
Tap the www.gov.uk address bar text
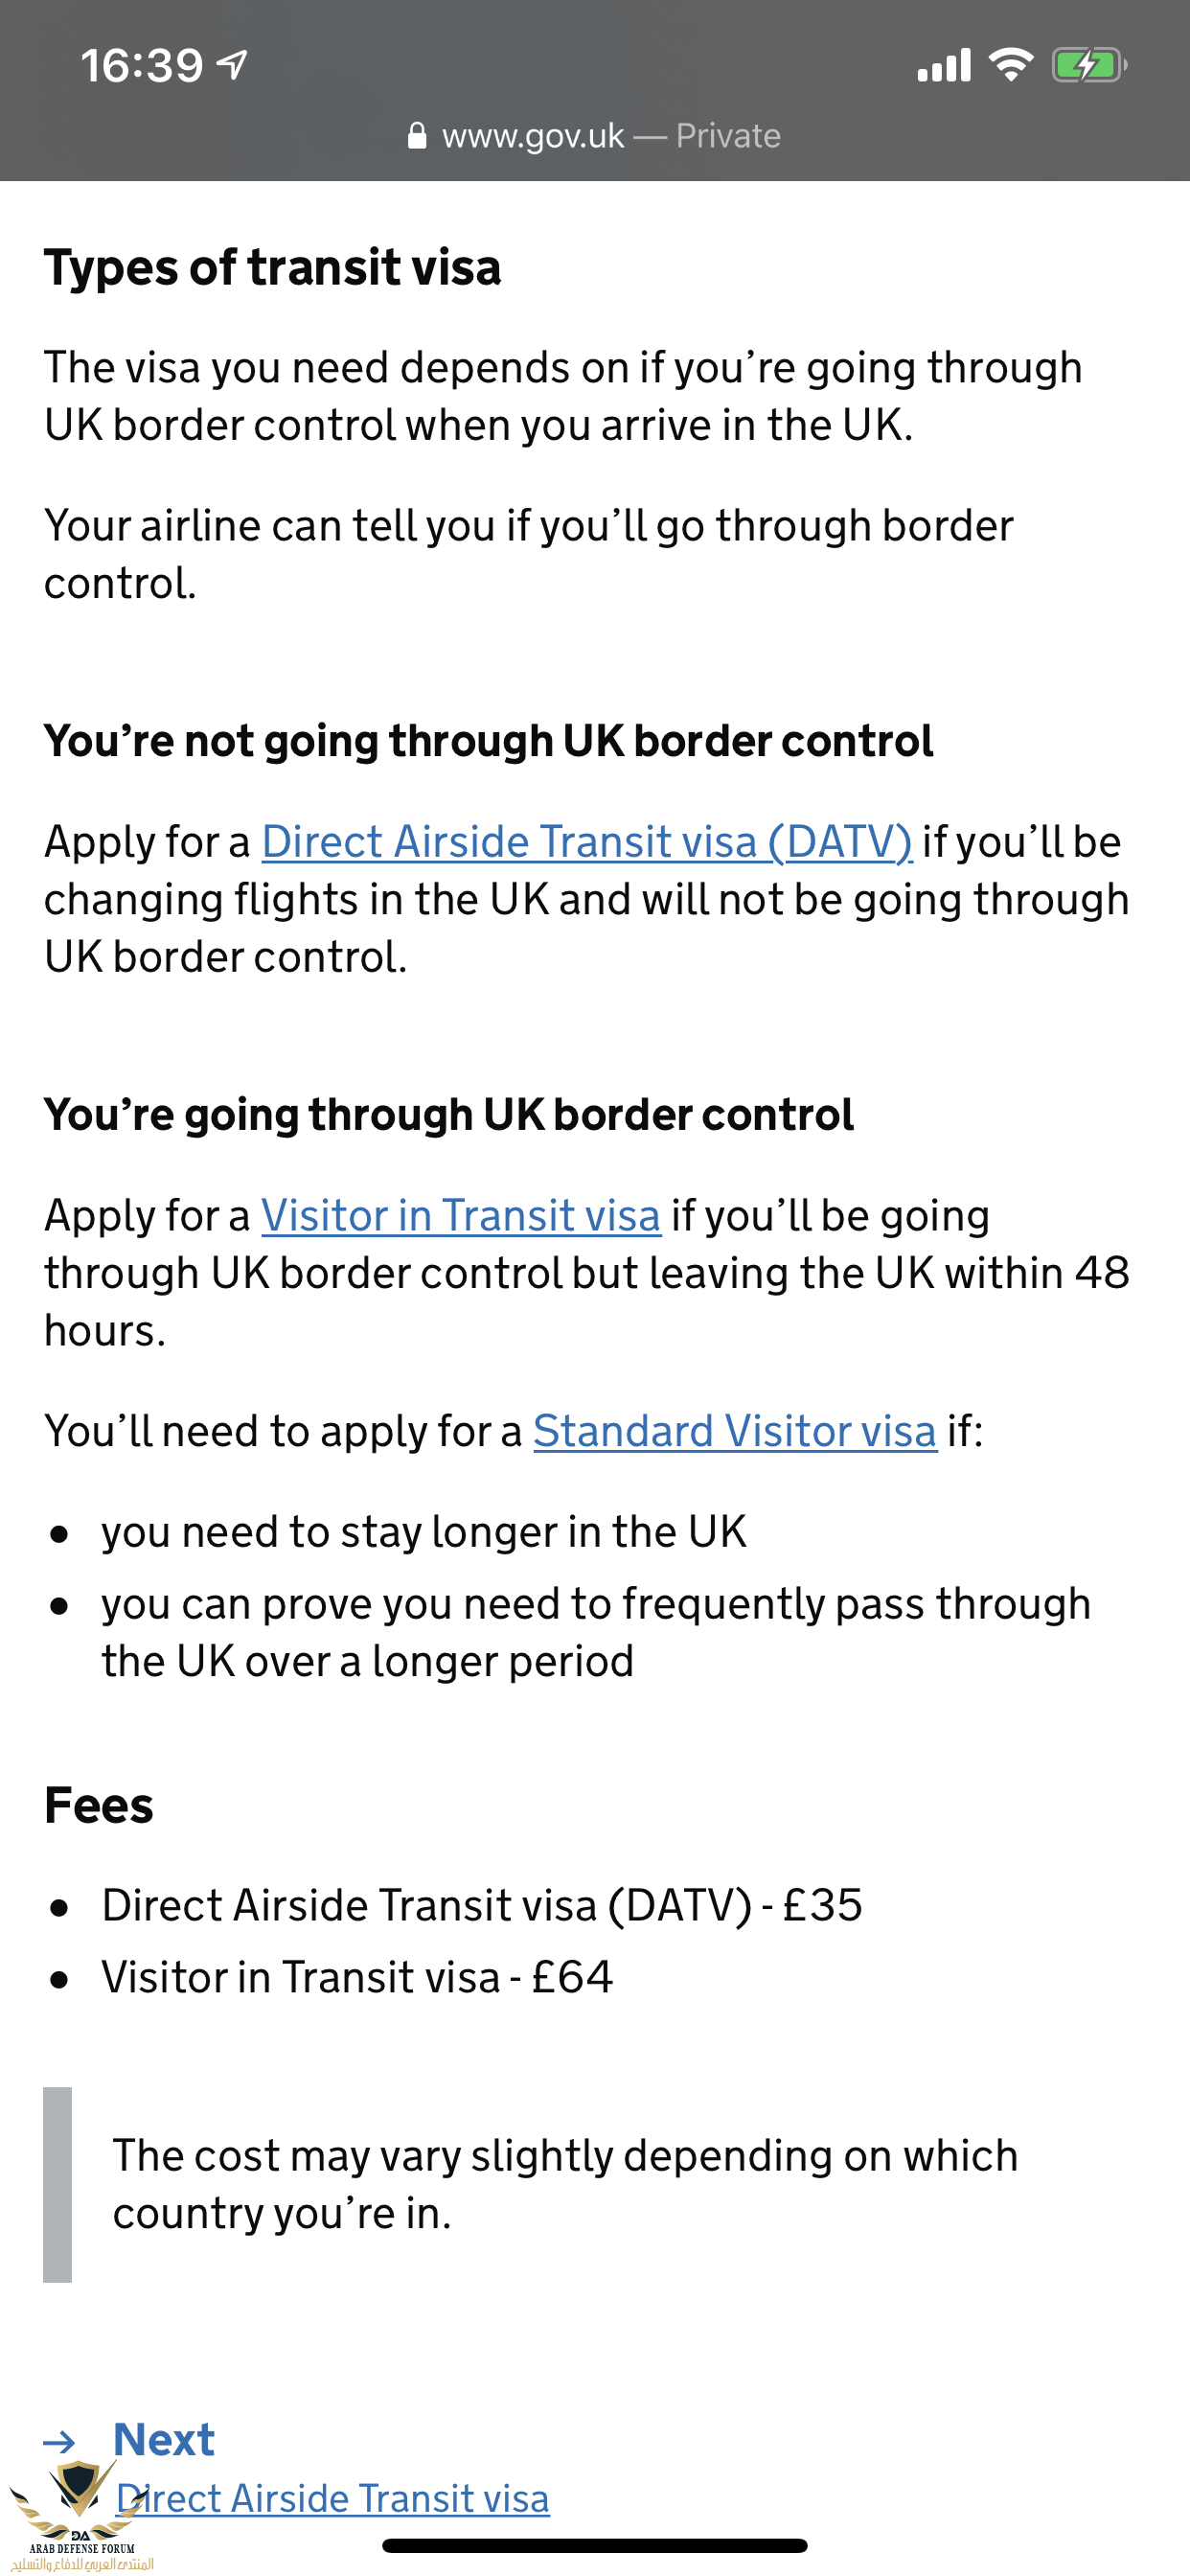click(533, 136)
